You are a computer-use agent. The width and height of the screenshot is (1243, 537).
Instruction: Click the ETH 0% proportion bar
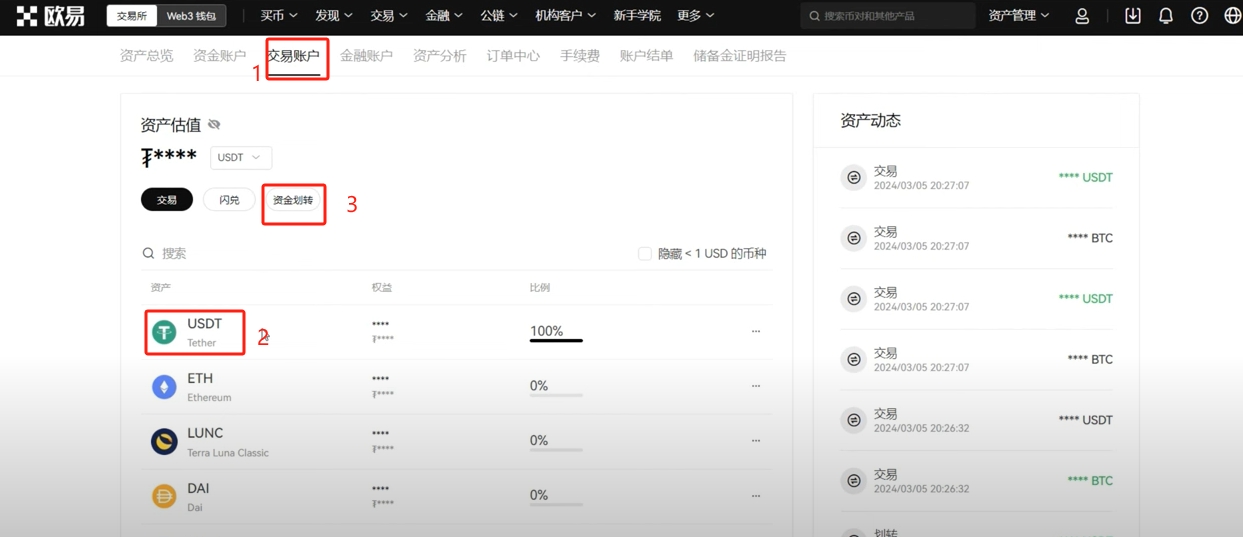click(x=556, y=396)
